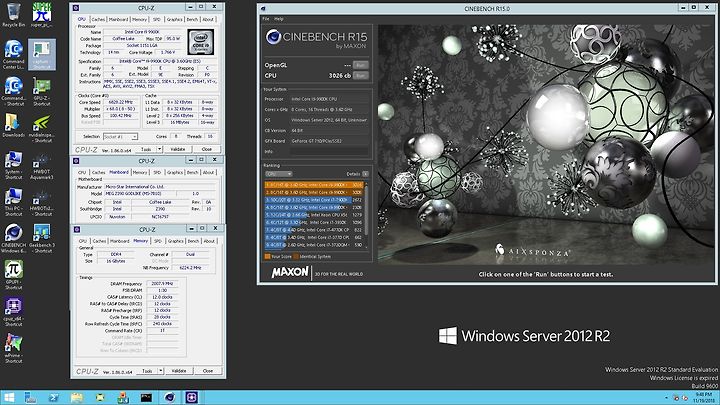The image size is (720, 405).
Task: Launch PowerShell from the taskbar
Action: point(54,398)
